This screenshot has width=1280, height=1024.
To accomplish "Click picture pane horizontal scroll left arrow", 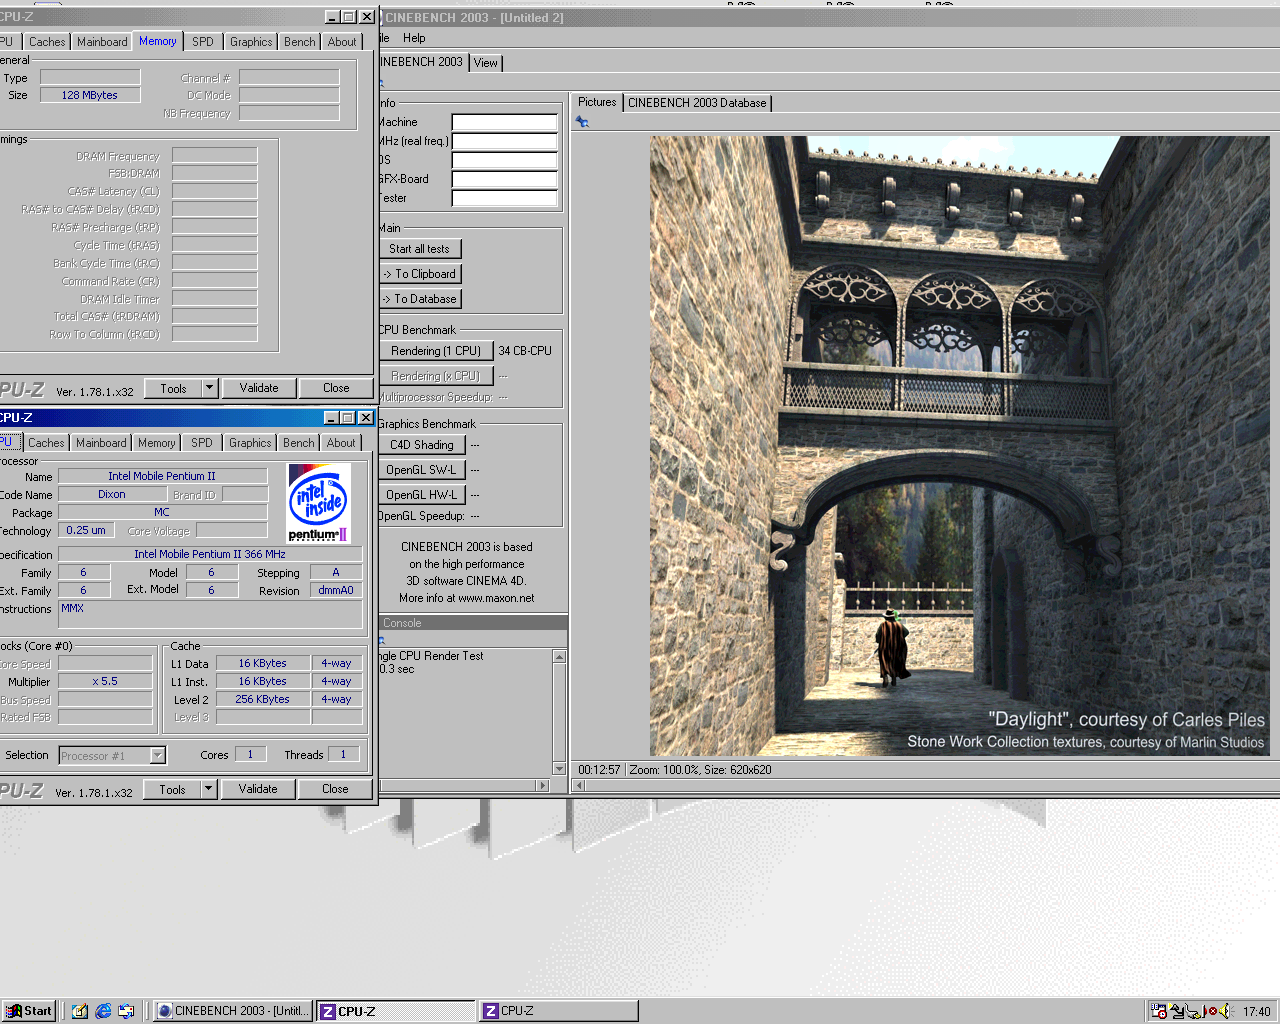I will (579, 786).
